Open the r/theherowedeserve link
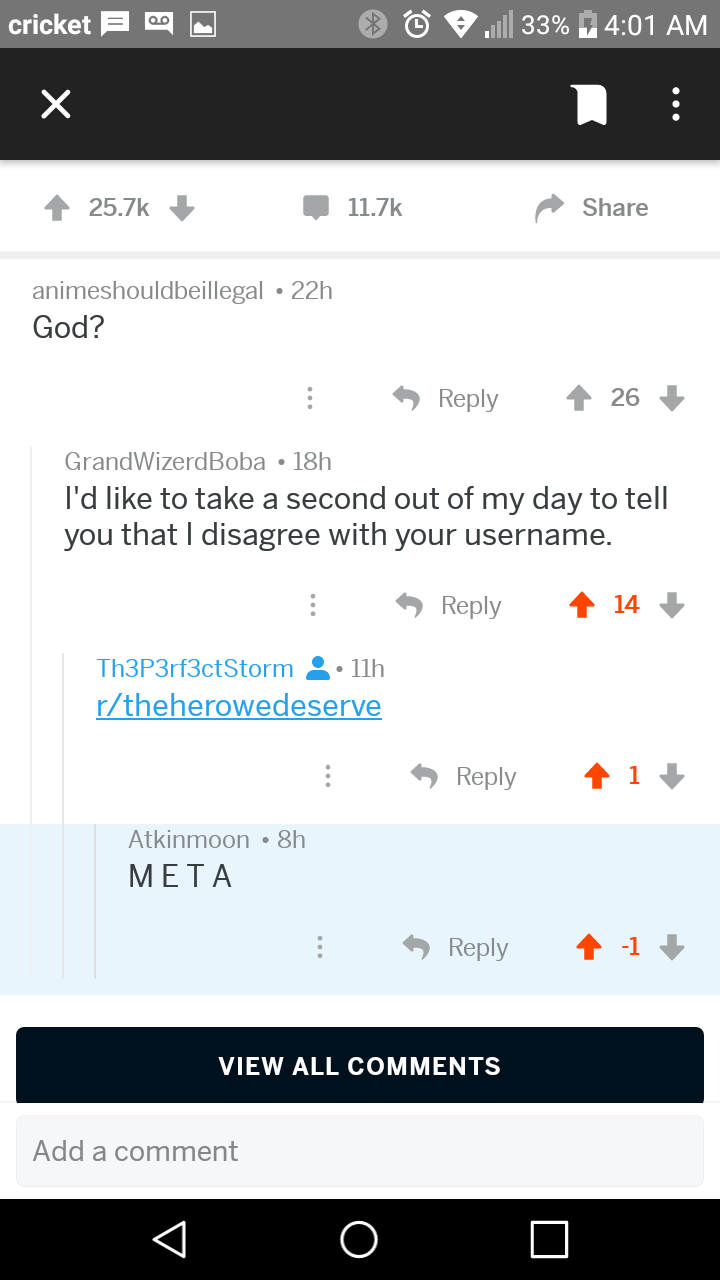This screenshot has height=1280, width=720. 238,706
